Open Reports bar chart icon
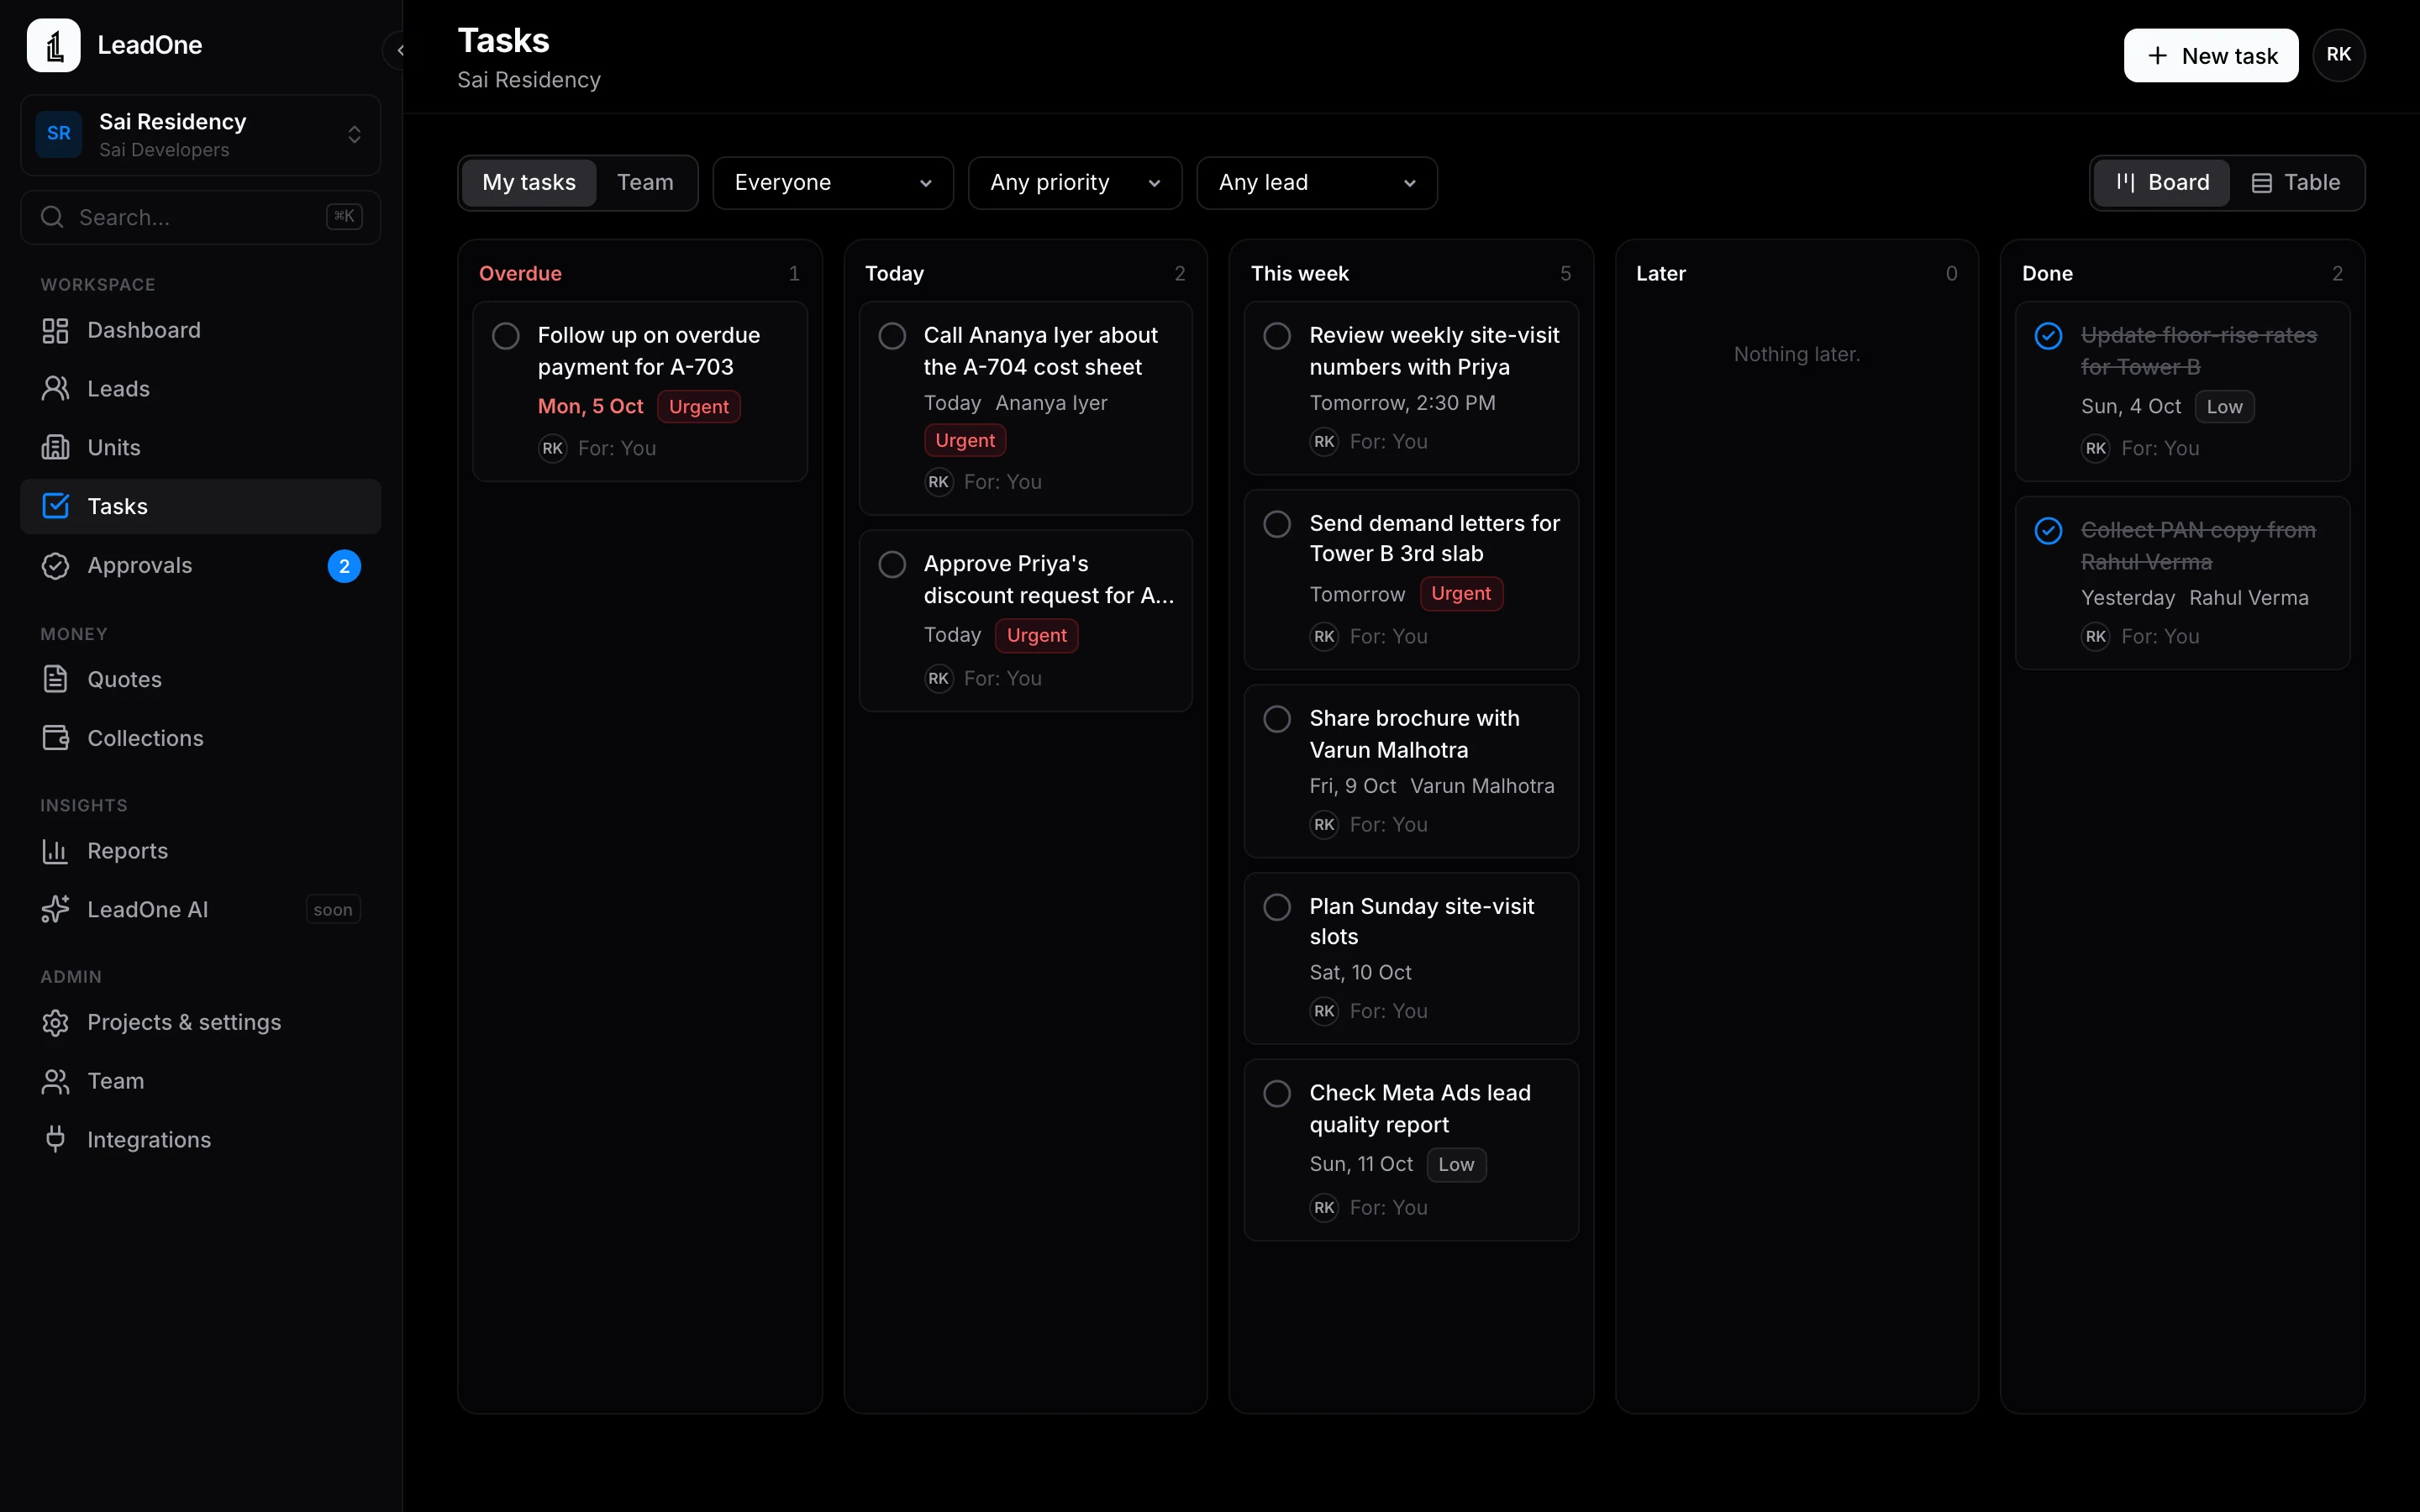 55,851
